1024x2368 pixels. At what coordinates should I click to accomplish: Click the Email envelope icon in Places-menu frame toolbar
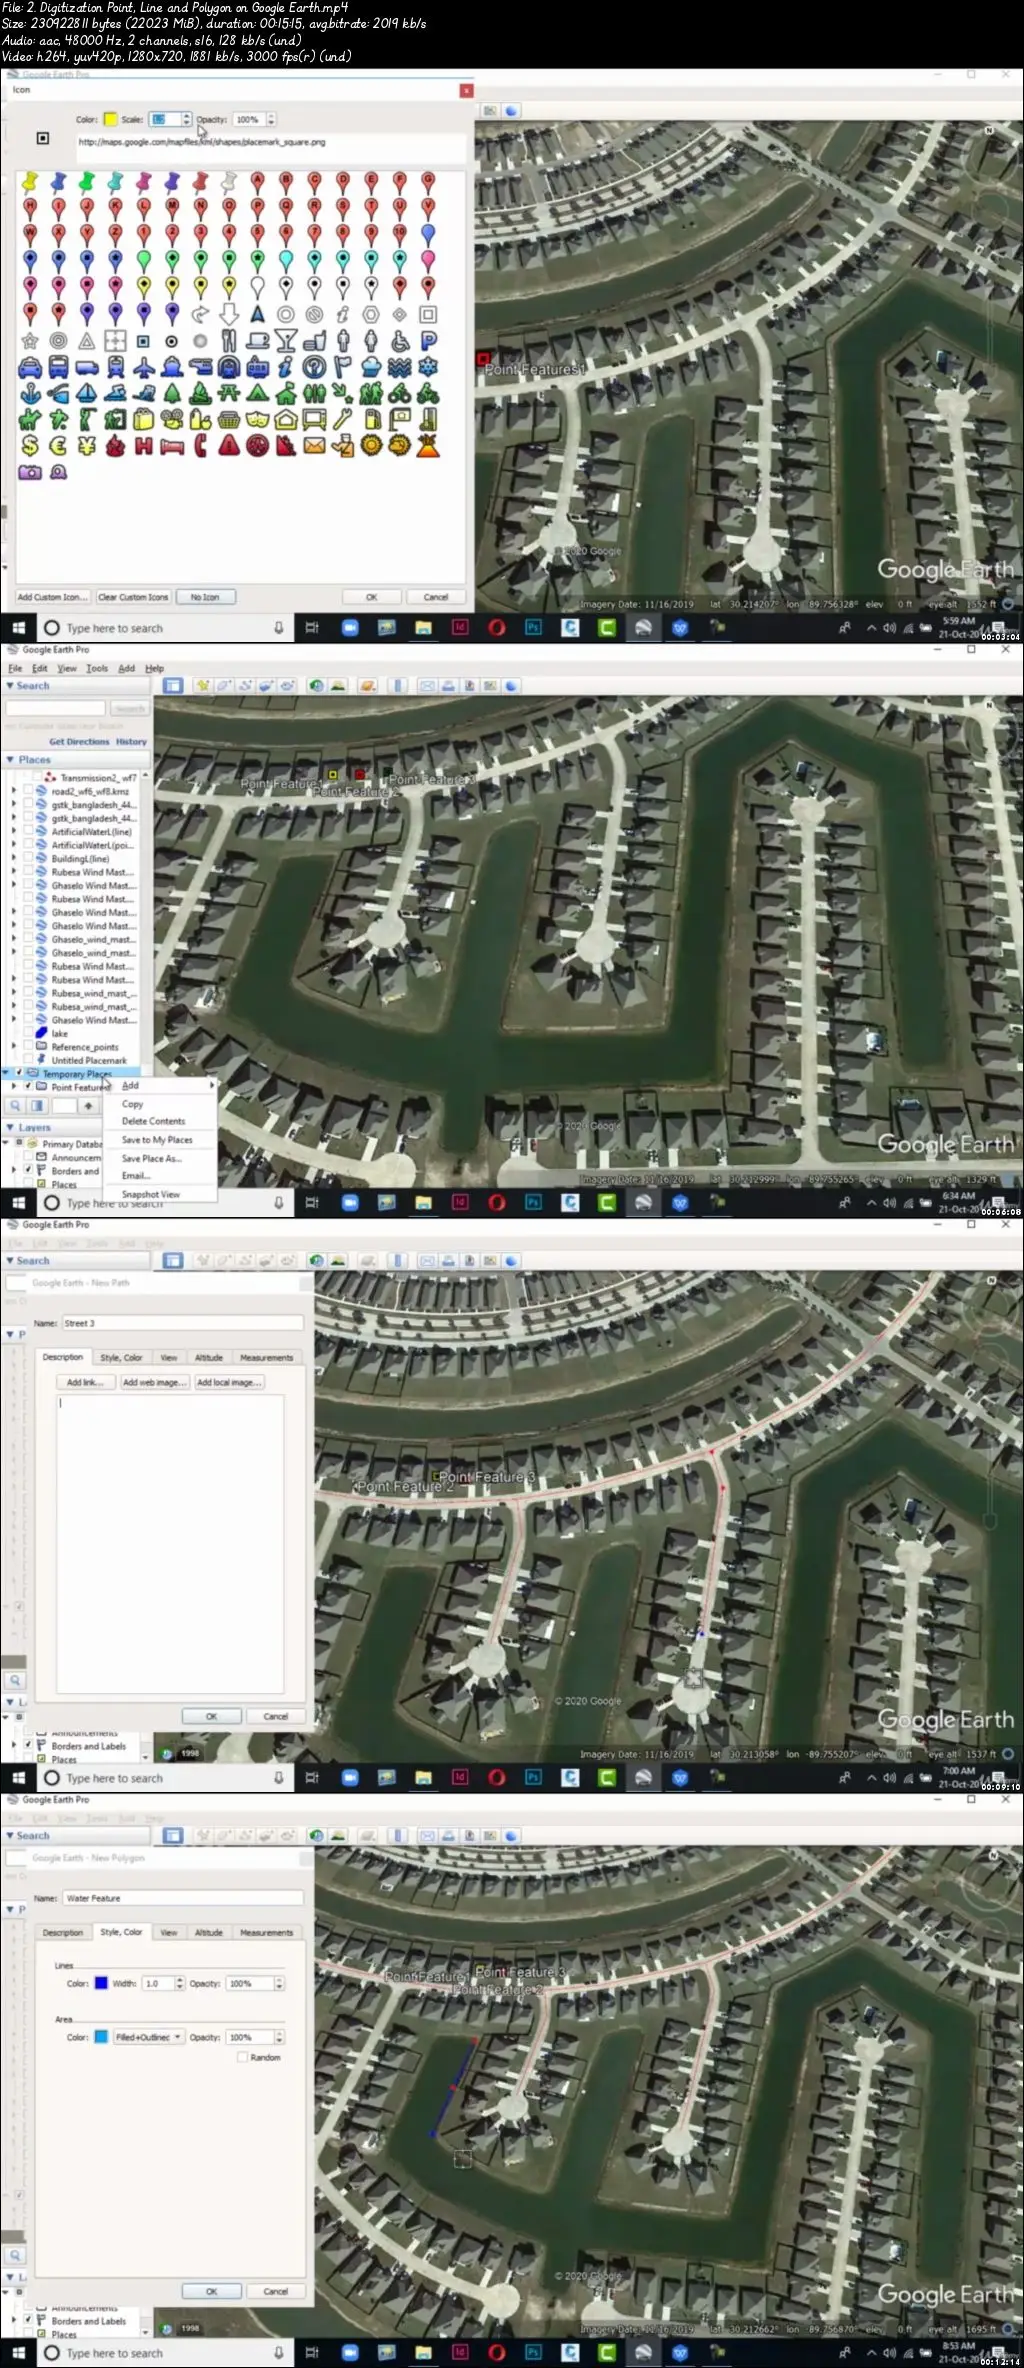tap(427, 686)
